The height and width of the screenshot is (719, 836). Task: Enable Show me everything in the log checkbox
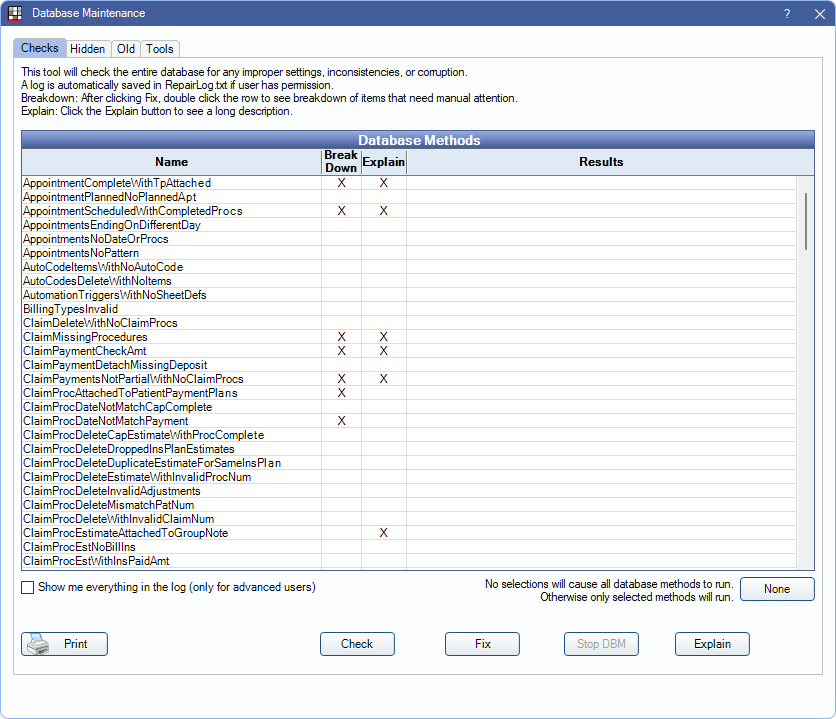tap(28, 588)
